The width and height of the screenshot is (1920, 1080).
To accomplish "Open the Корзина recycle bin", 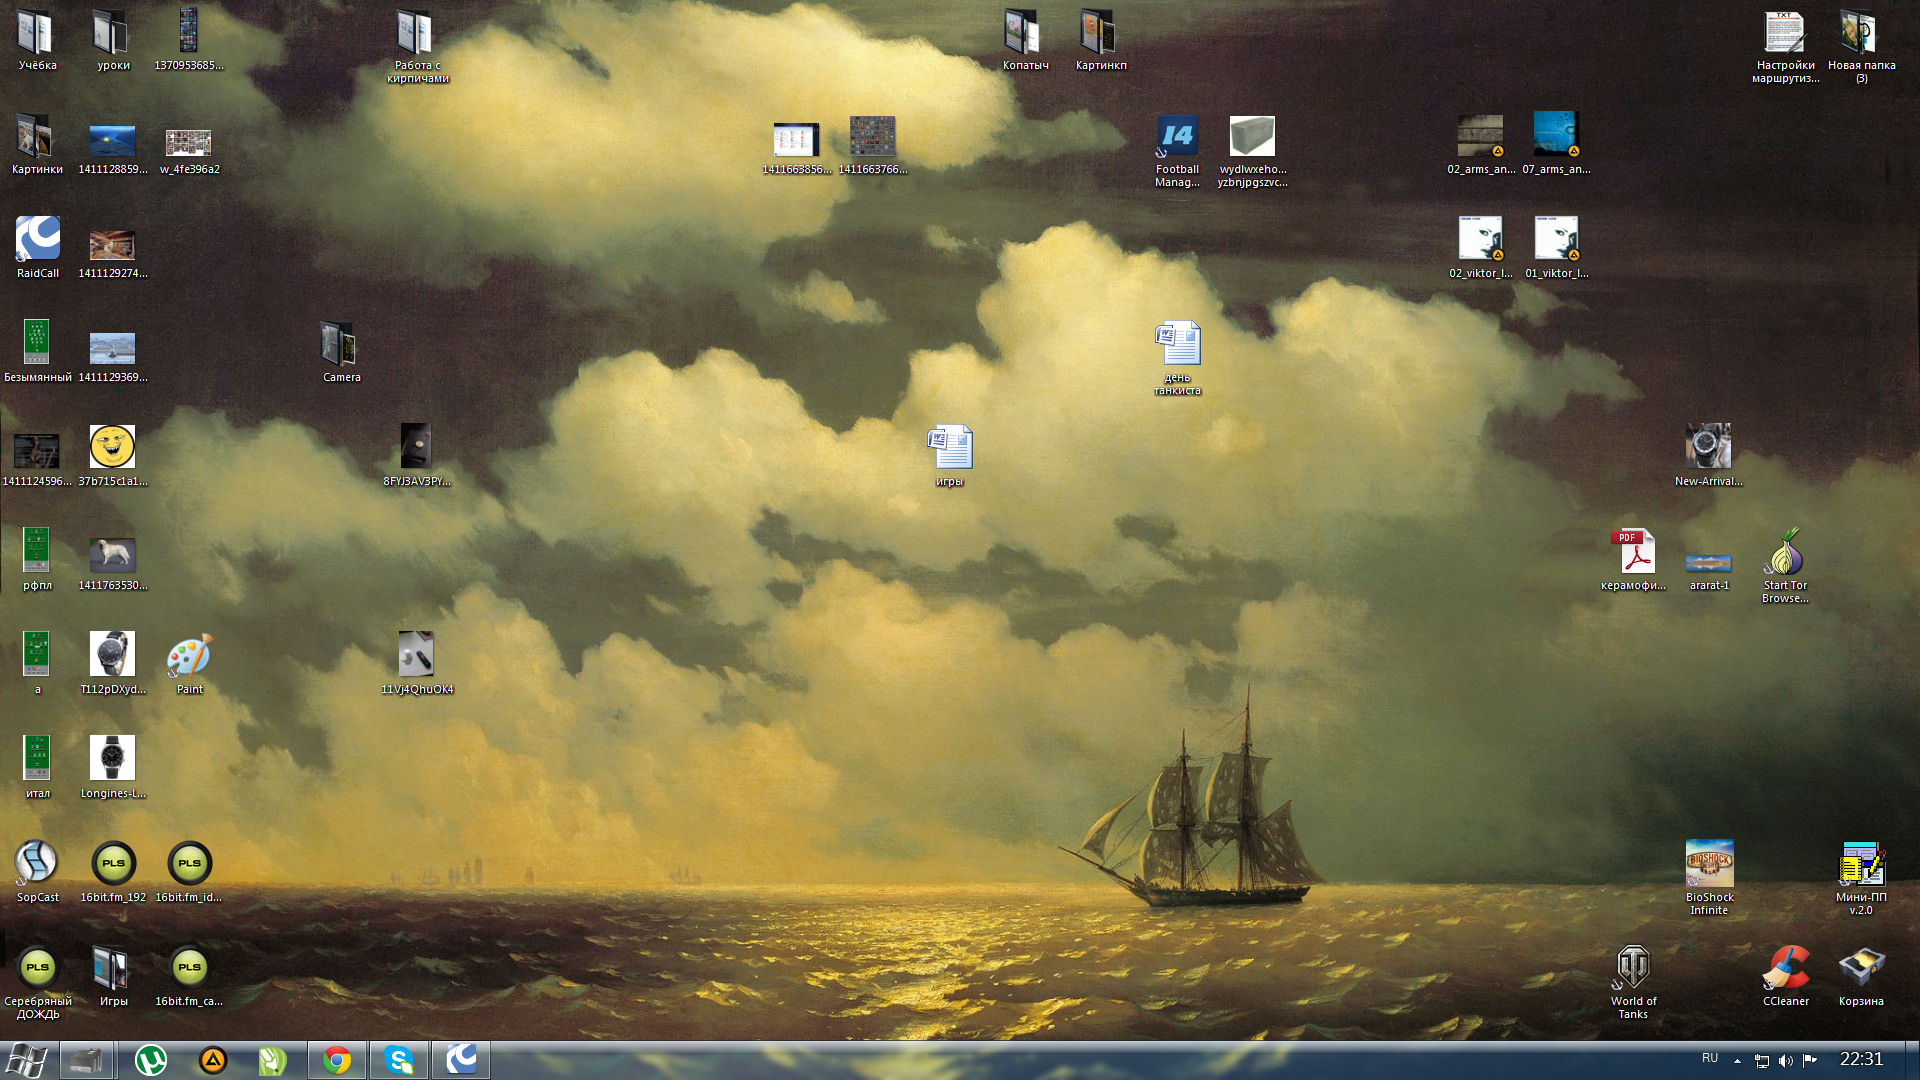I will click(x=1861, y=968).
